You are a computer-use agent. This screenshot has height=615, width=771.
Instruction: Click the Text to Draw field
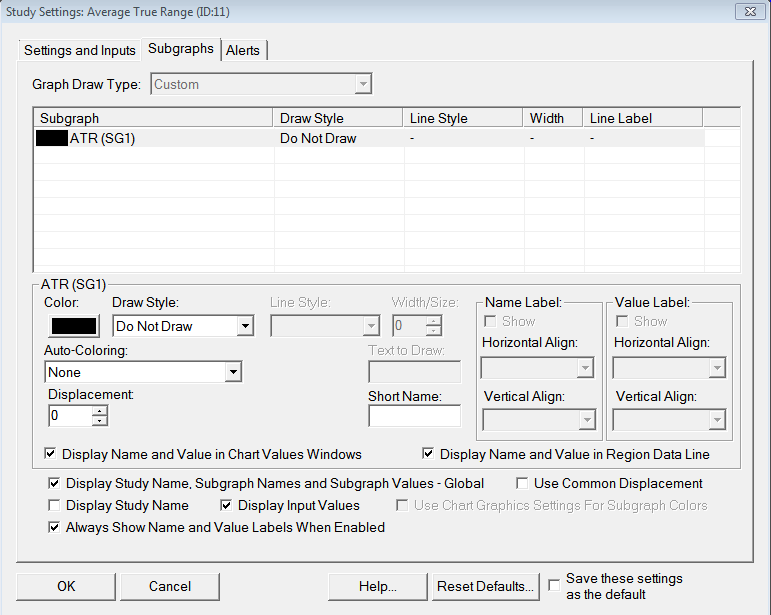click(x=415, y=372)
